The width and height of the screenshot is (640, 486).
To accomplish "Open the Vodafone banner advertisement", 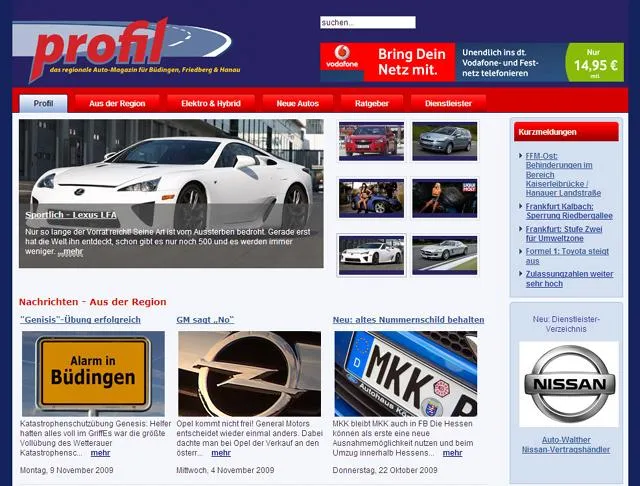I will [472, 62].
